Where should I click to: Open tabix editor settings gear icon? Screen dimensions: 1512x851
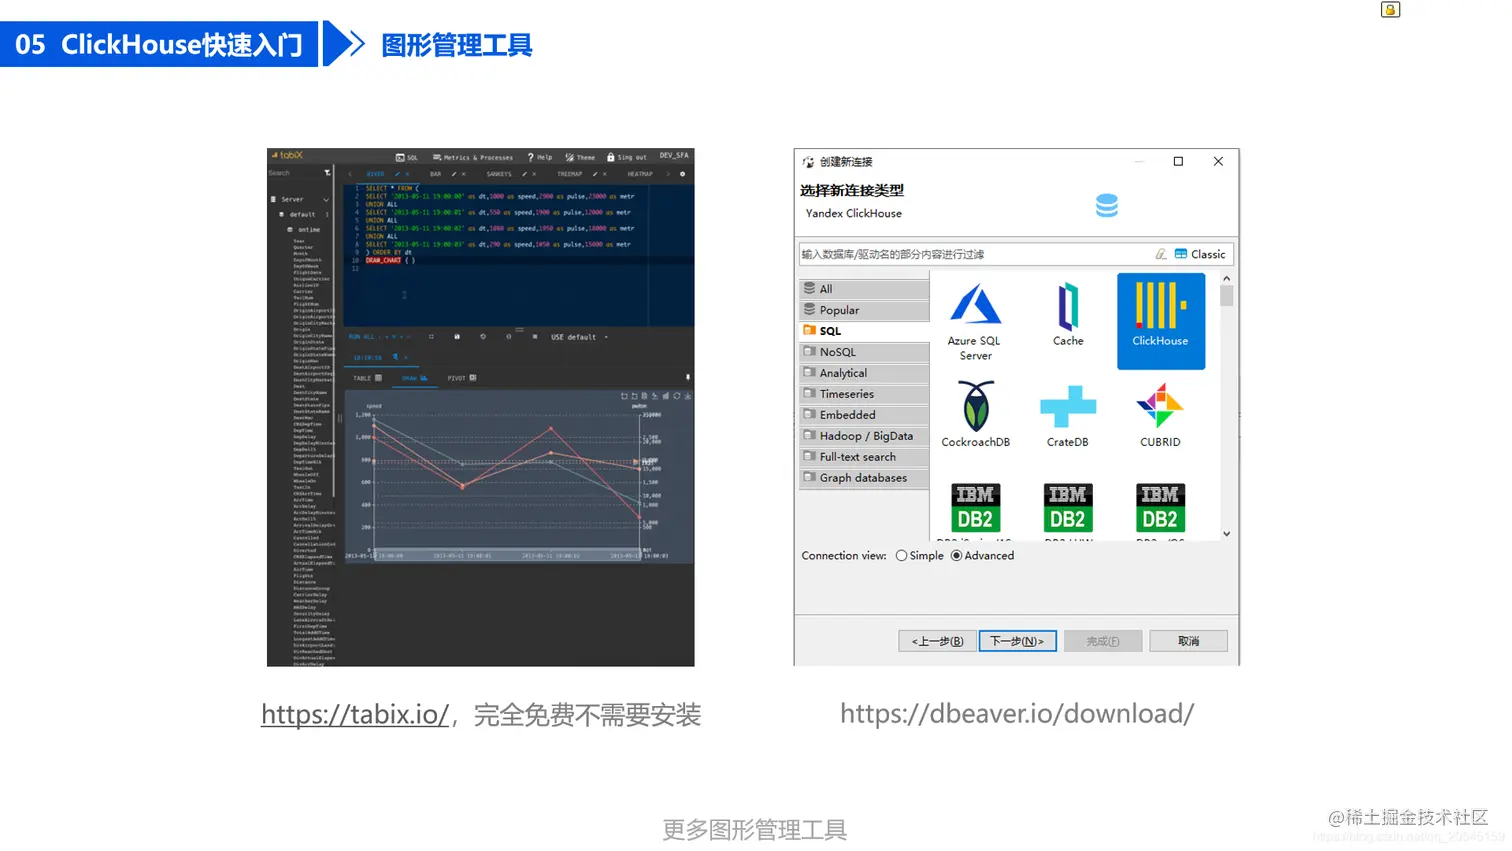(682, 174)
